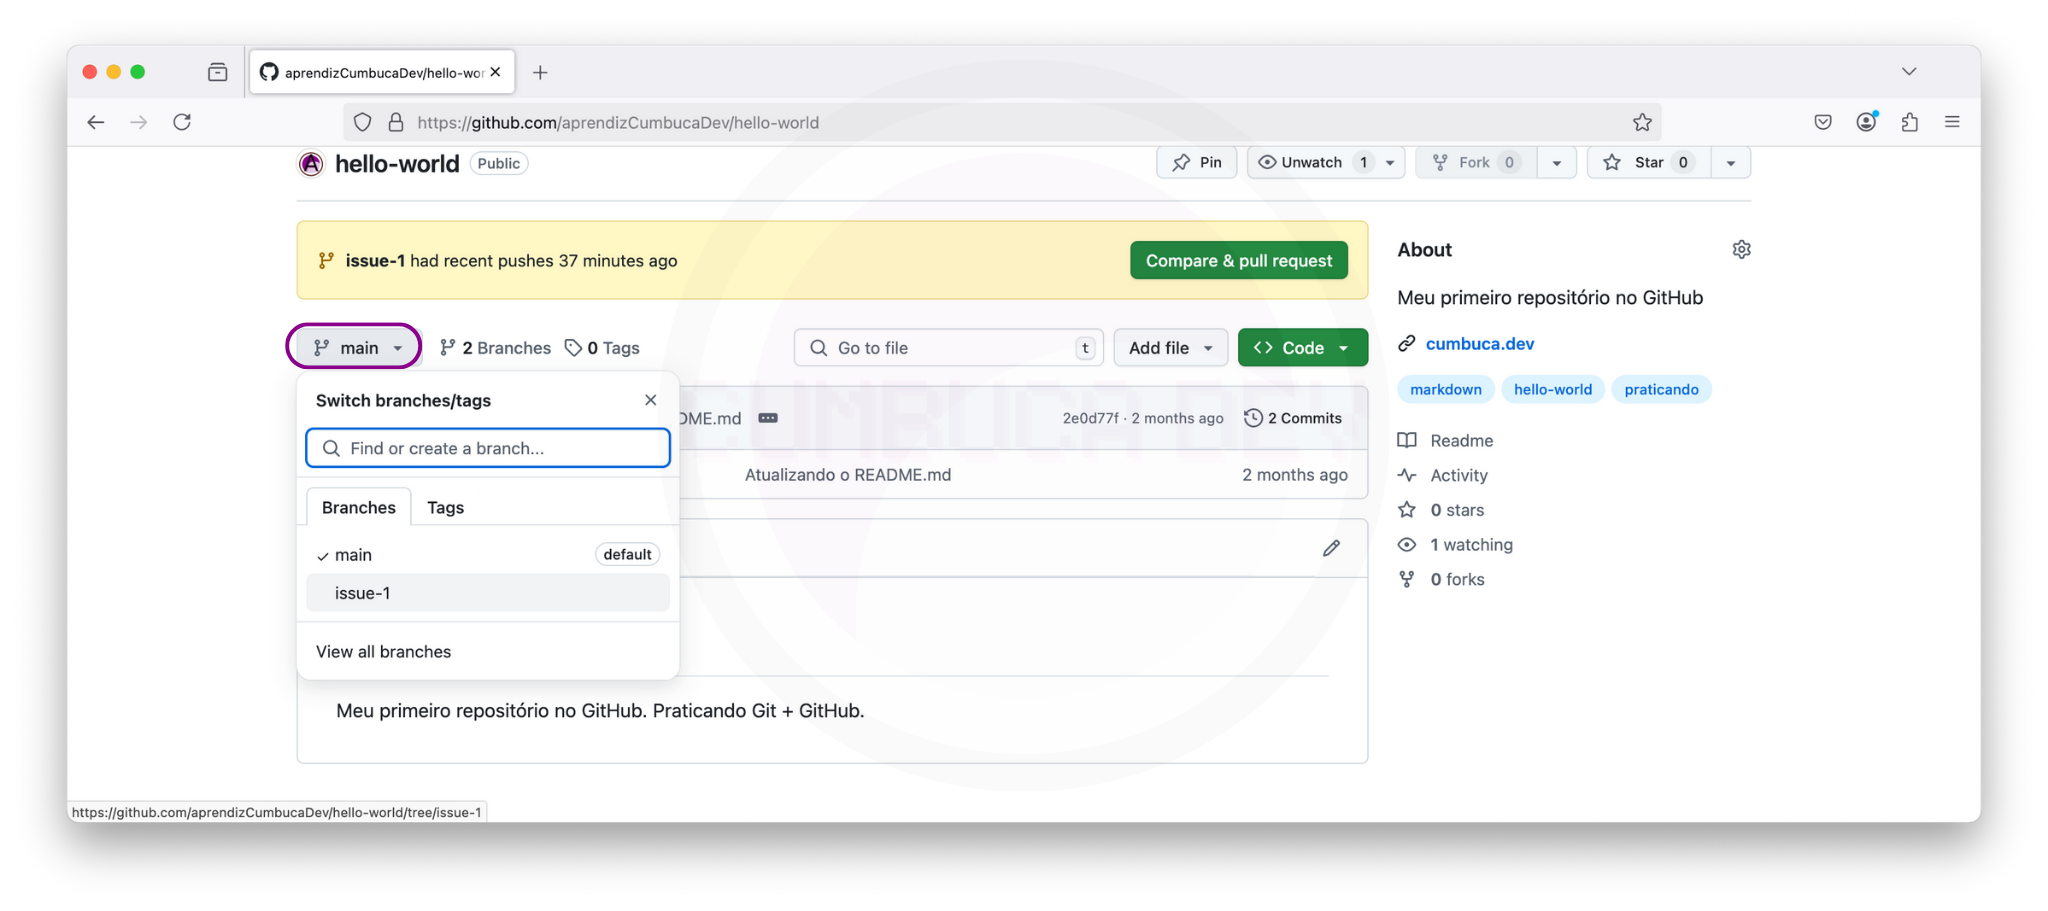Image resolution: width=2048 pixels, height=911 pixels.
Task: Expand the Add file dropdown
Action: (1170, 348)
